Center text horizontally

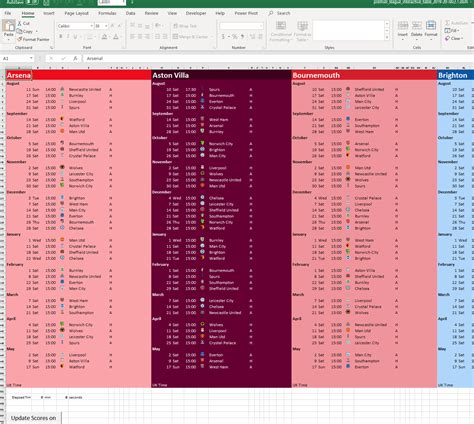tap(140, 37)
